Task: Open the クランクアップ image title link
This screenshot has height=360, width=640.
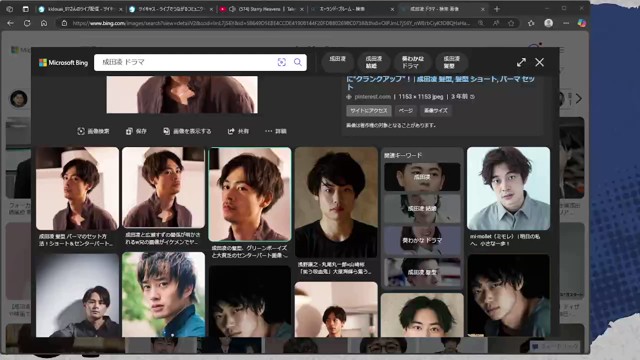Action: 440,82
